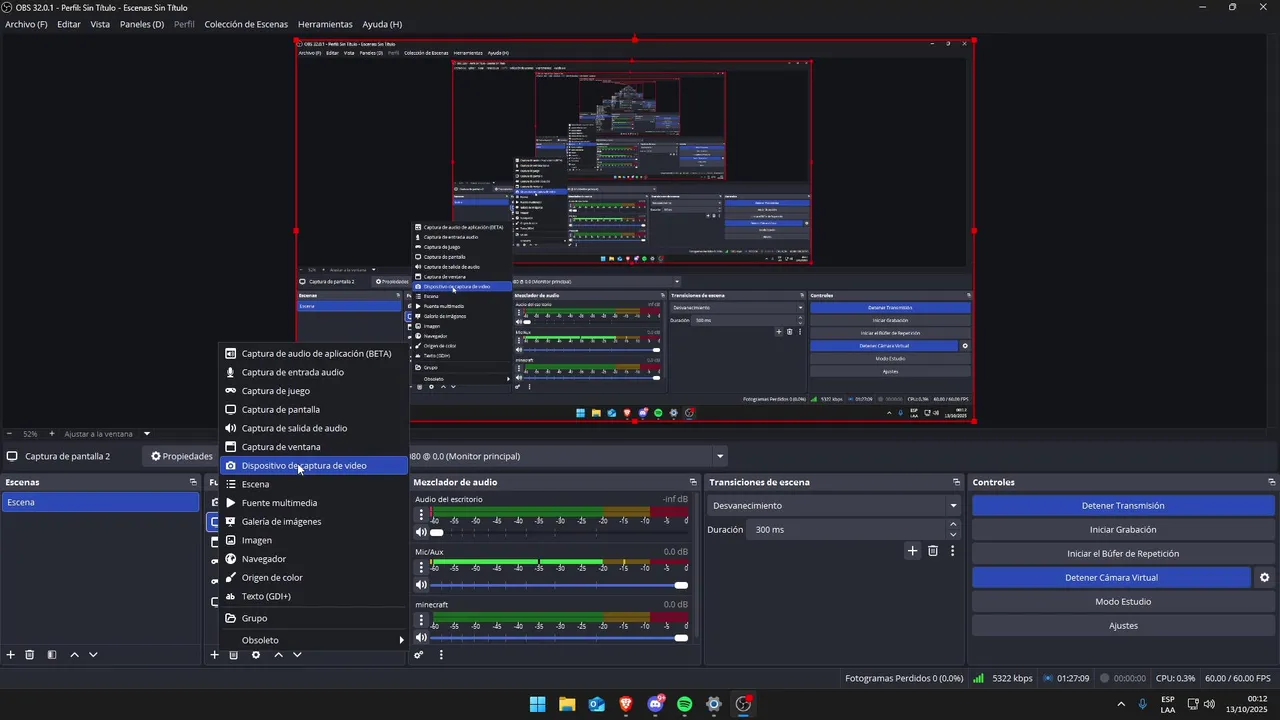
Task: Open source properties gear in the Fuentes toolbar
Action: (x=256, y=655)
